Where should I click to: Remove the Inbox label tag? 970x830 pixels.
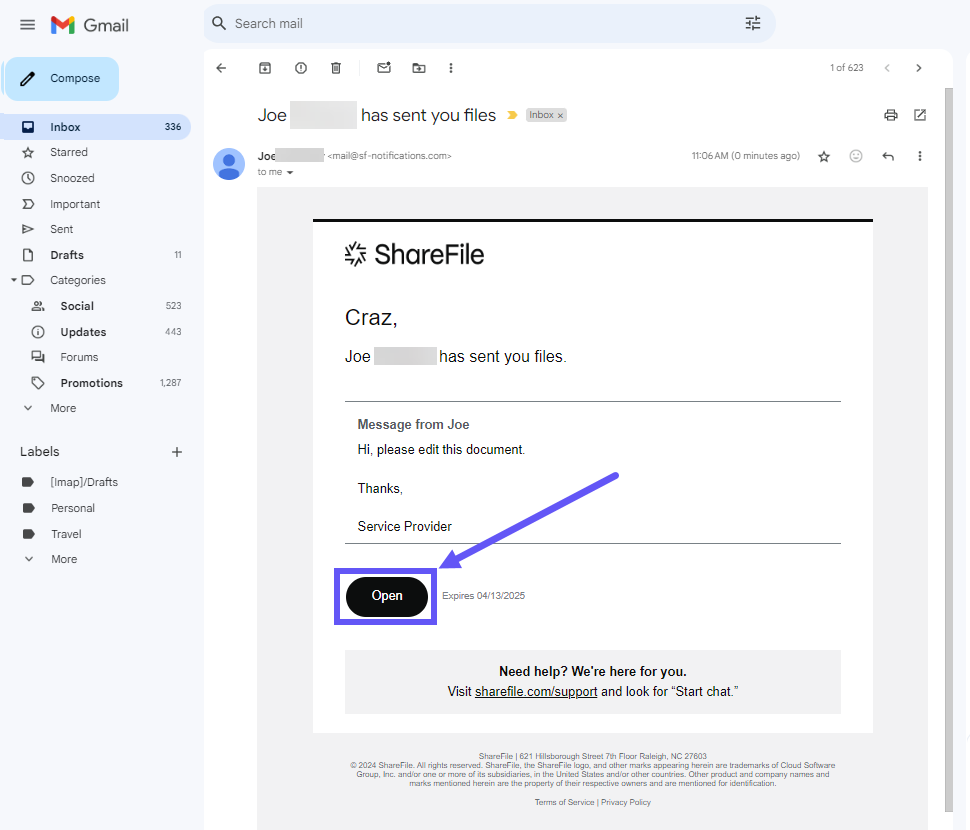560,116
